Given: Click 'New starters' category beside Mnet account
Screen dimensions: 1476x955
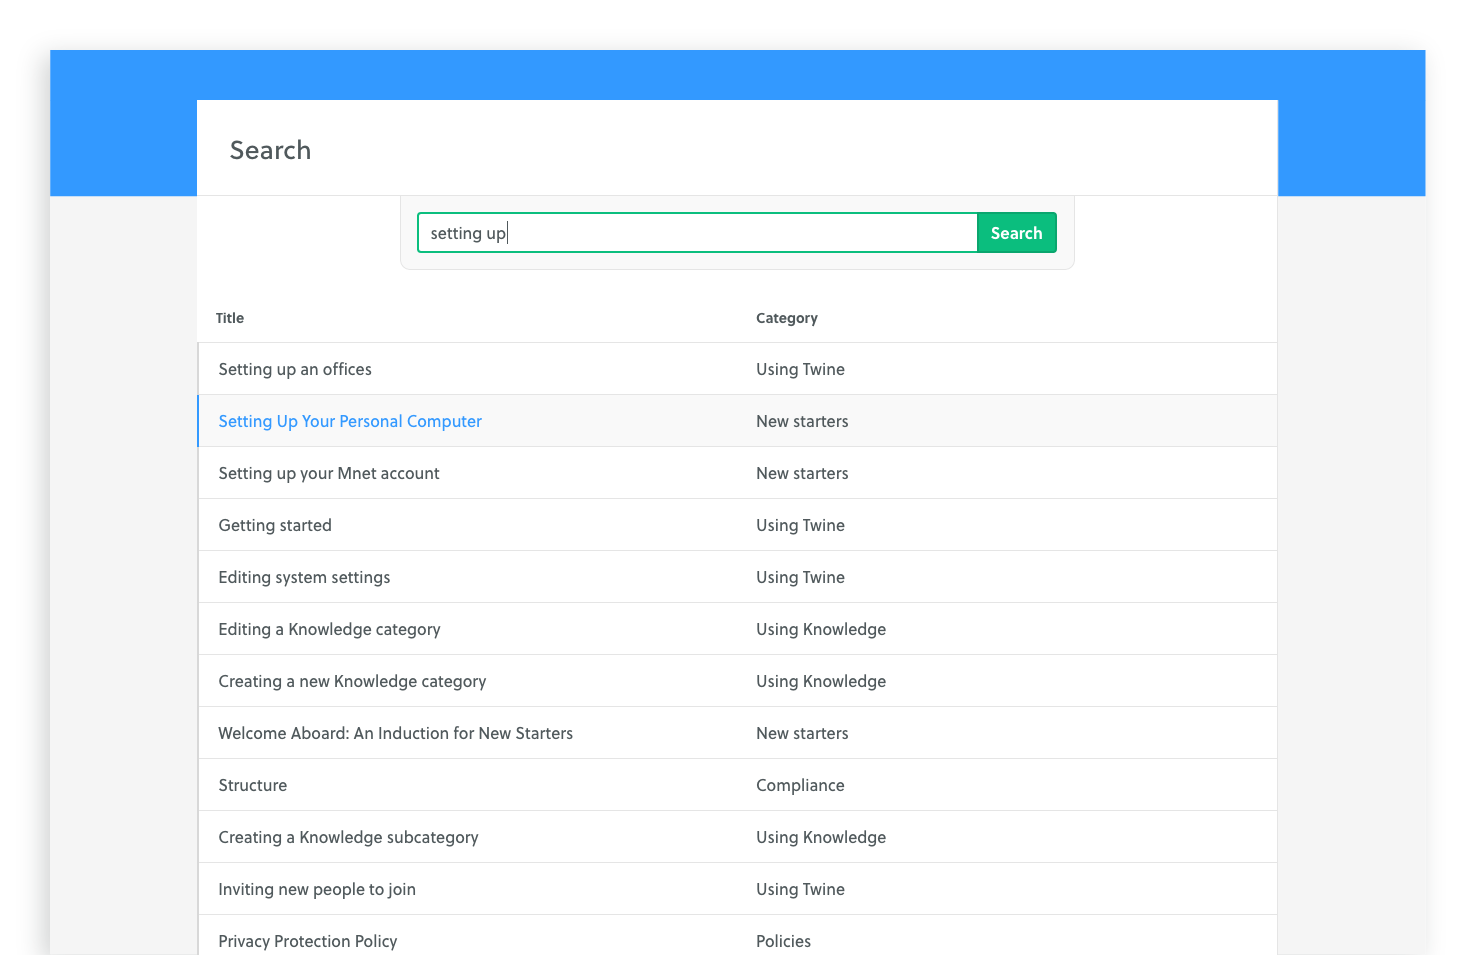Looking at the screenshot, I should click(802, 473).
